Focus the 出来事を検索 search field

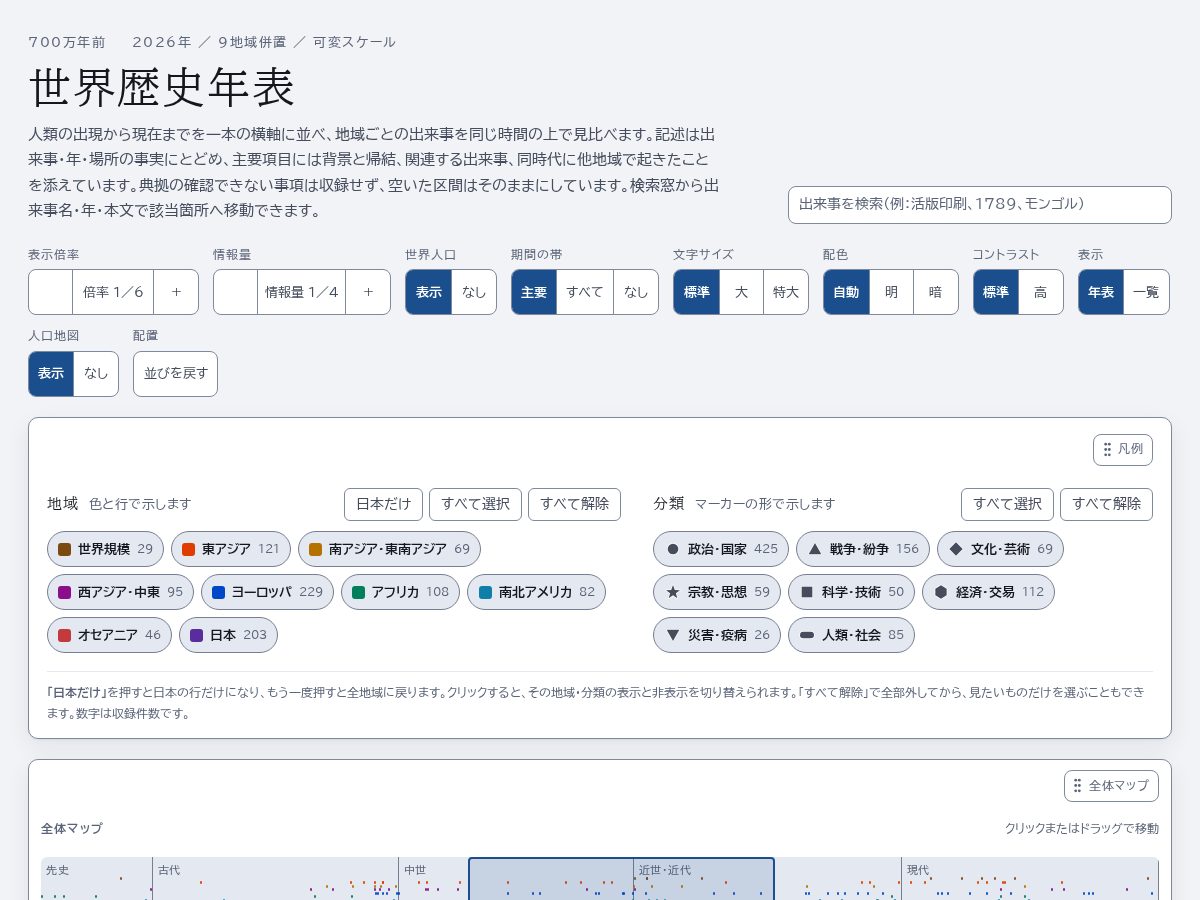point(980,204)
